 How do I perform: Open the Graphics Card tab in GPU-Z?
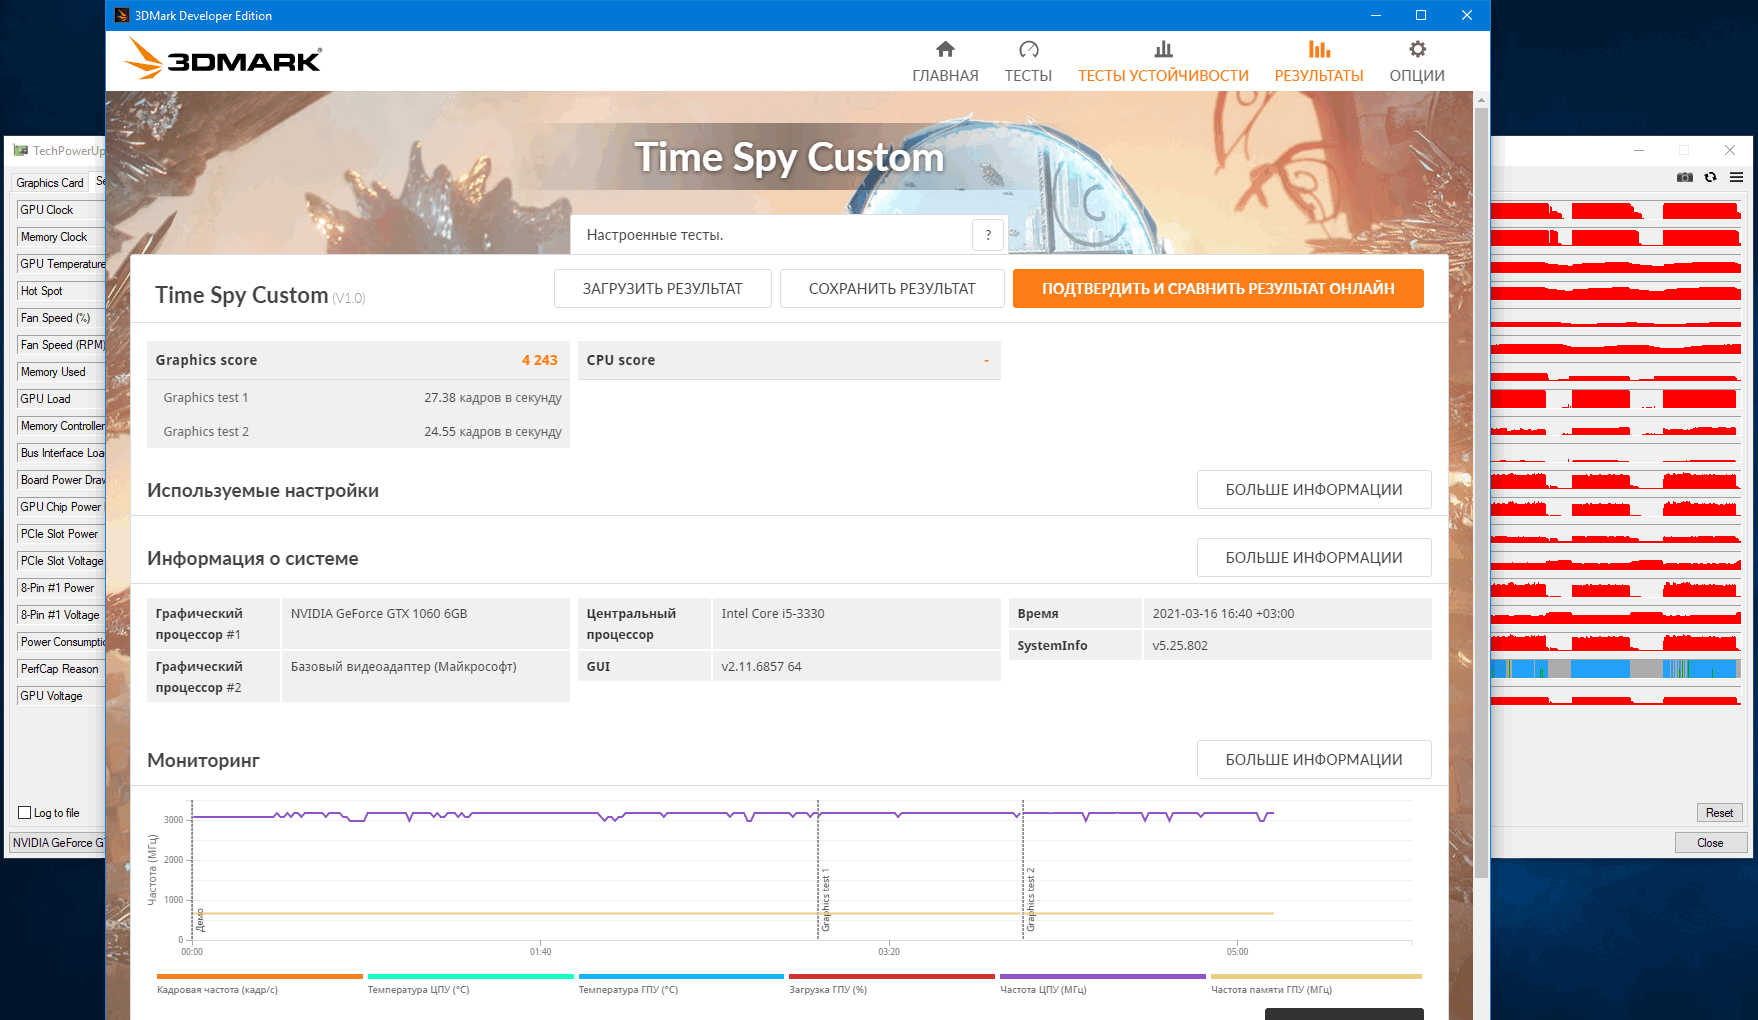50,182
